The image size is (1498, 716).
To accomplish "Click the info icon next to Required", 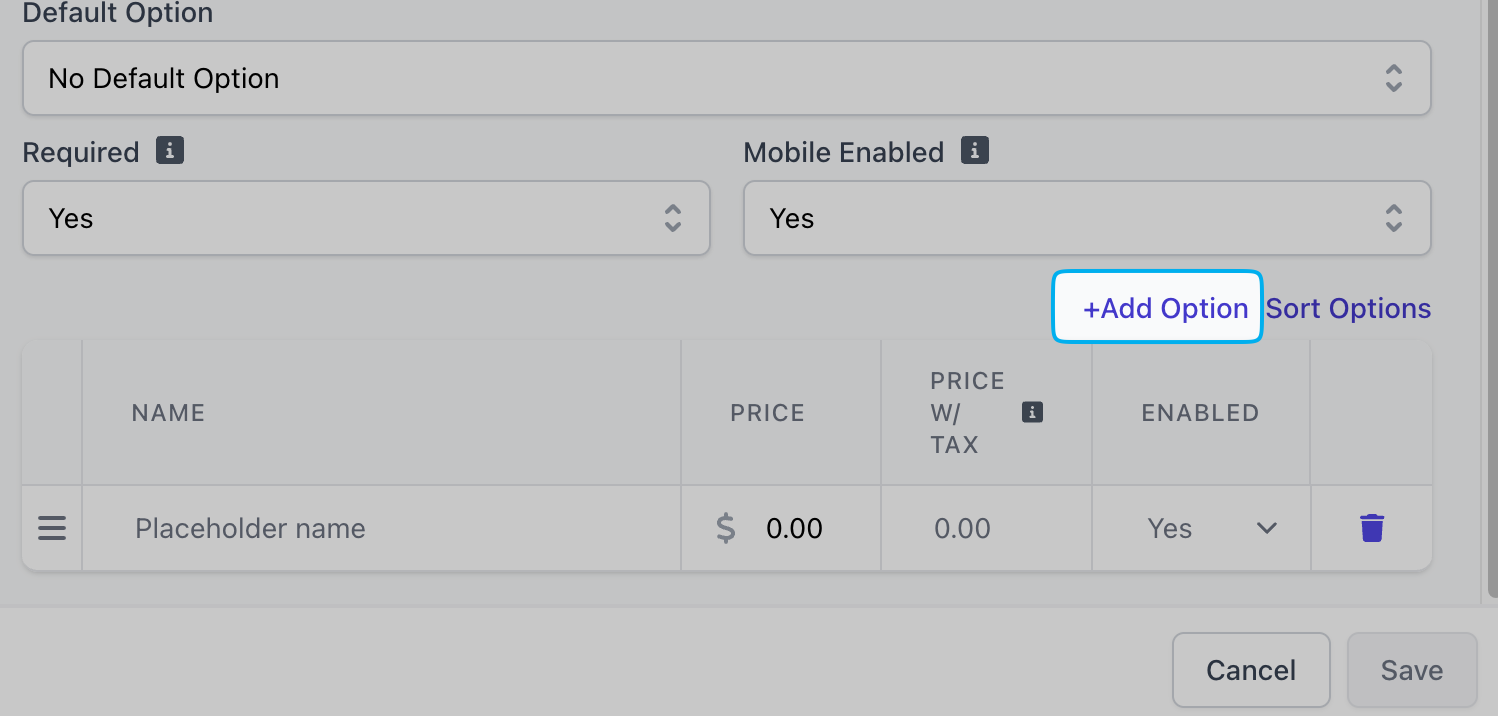I will click(x=170, y=151).
